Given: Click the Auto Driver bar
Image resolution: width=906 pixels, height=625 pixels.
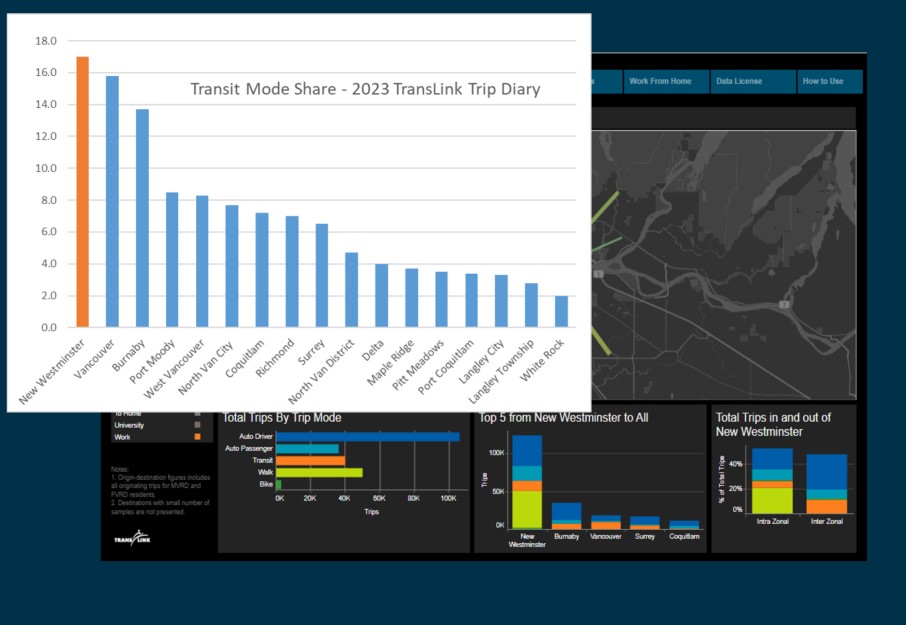Looking at the screenshot, I should [x=367, y=437].
